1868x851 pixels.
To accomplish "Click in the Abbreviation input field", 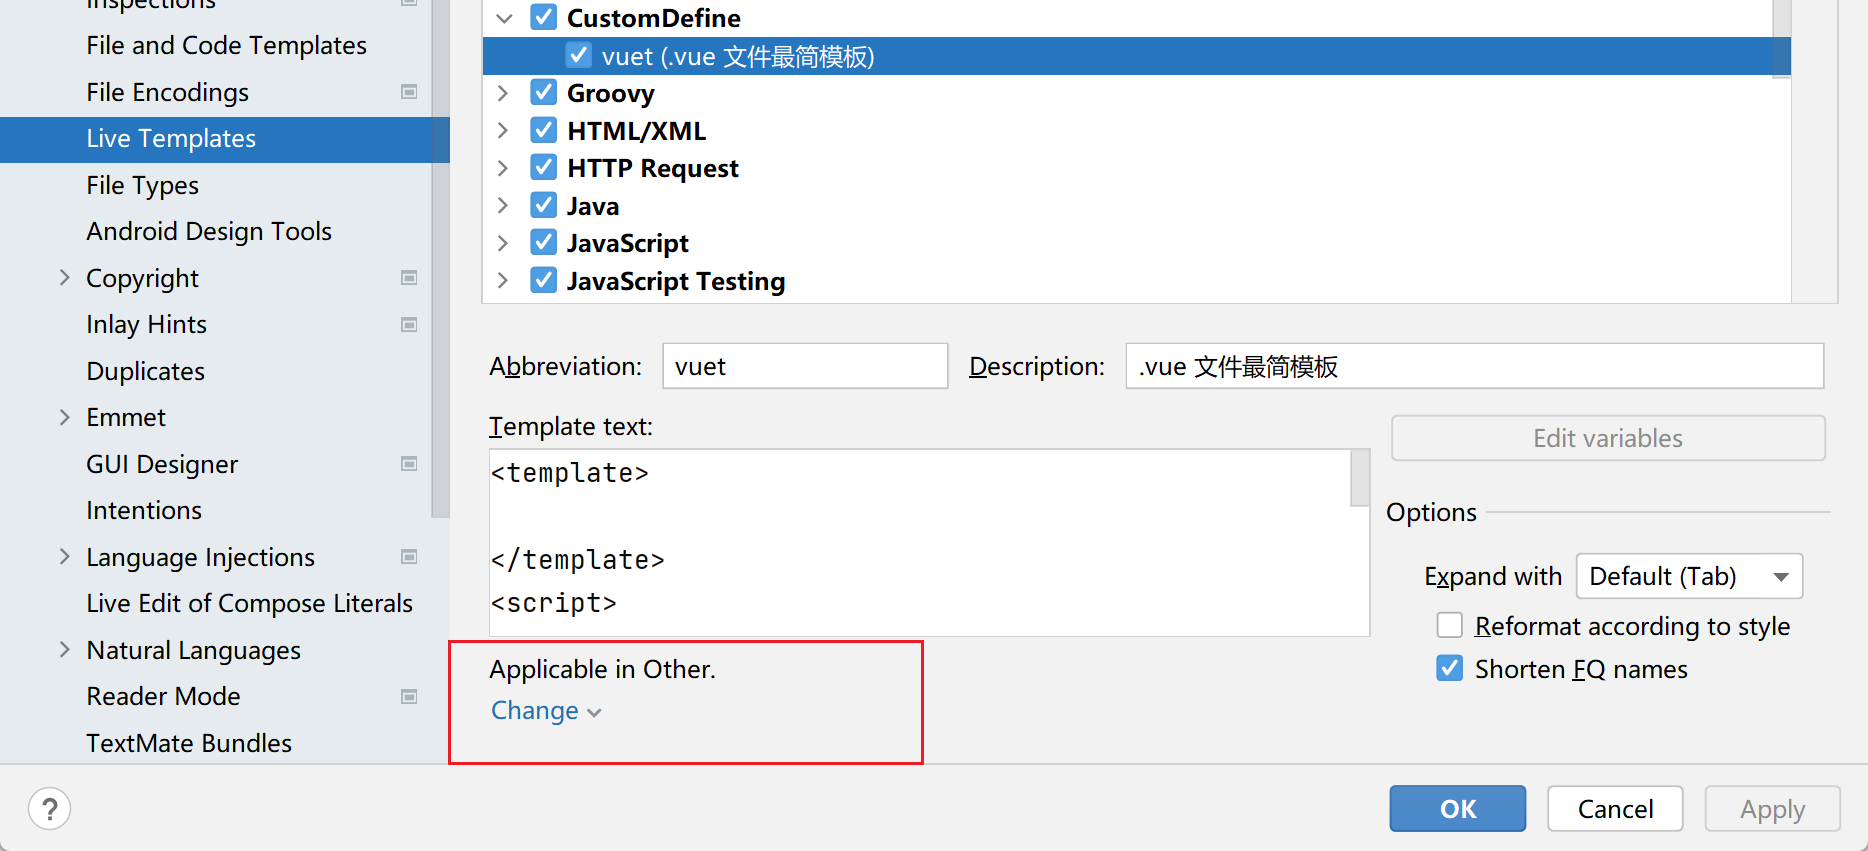I will pos(804,367).
